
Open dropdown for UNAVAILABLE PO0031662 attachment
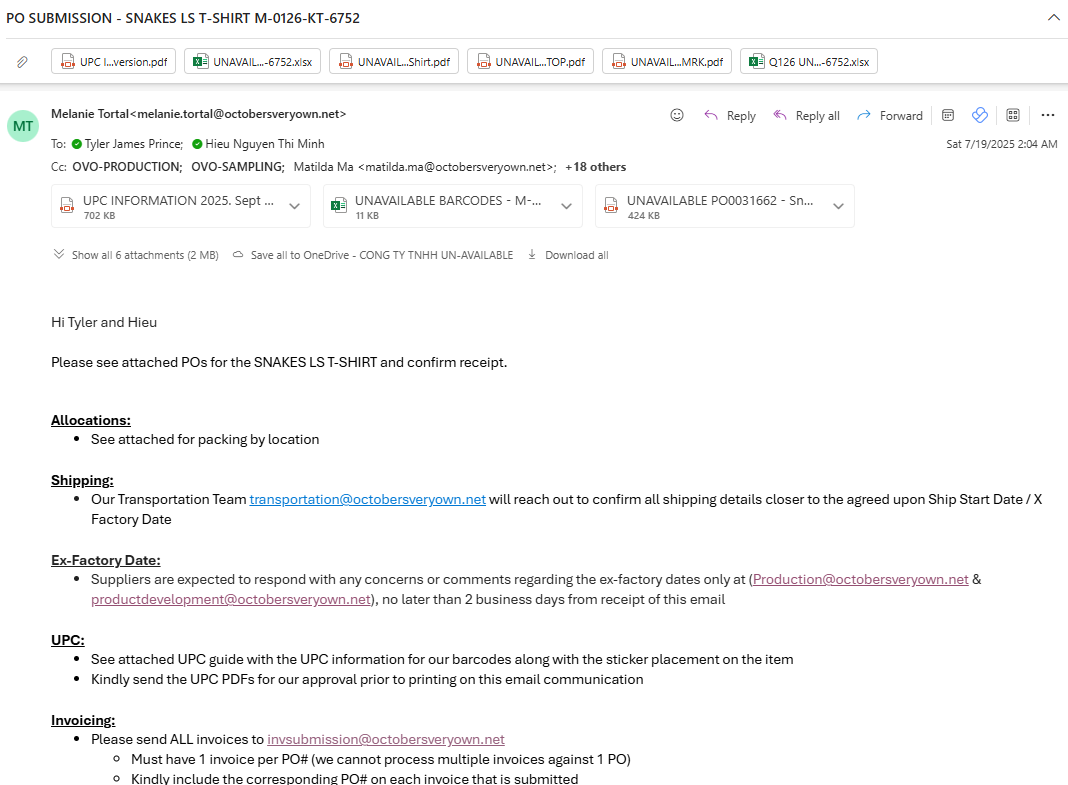click(838, 207)
